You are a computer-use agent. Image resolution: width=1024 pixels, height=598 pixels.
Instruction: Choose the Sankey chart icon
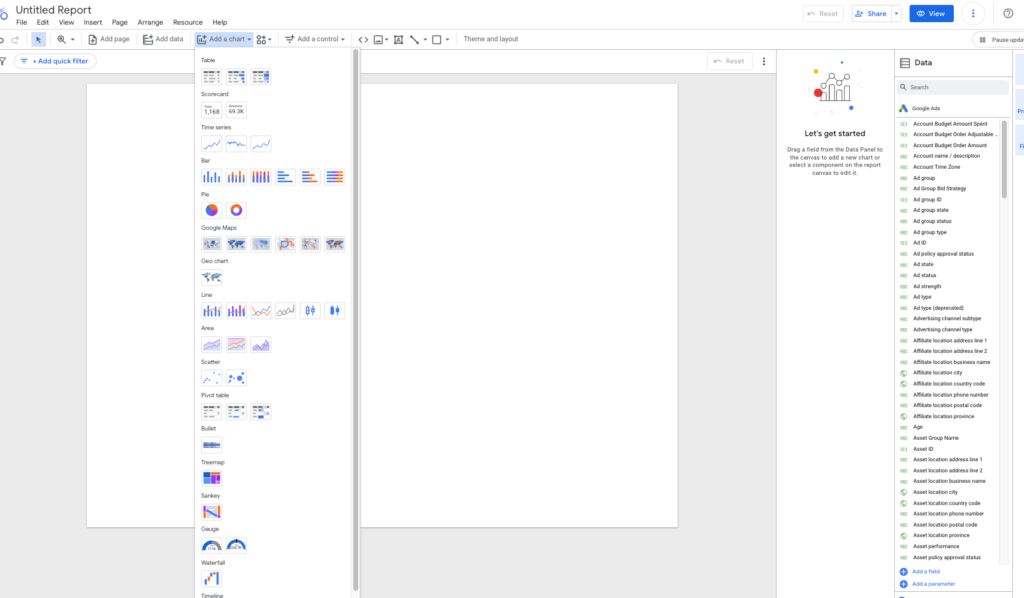click(212, 512)
